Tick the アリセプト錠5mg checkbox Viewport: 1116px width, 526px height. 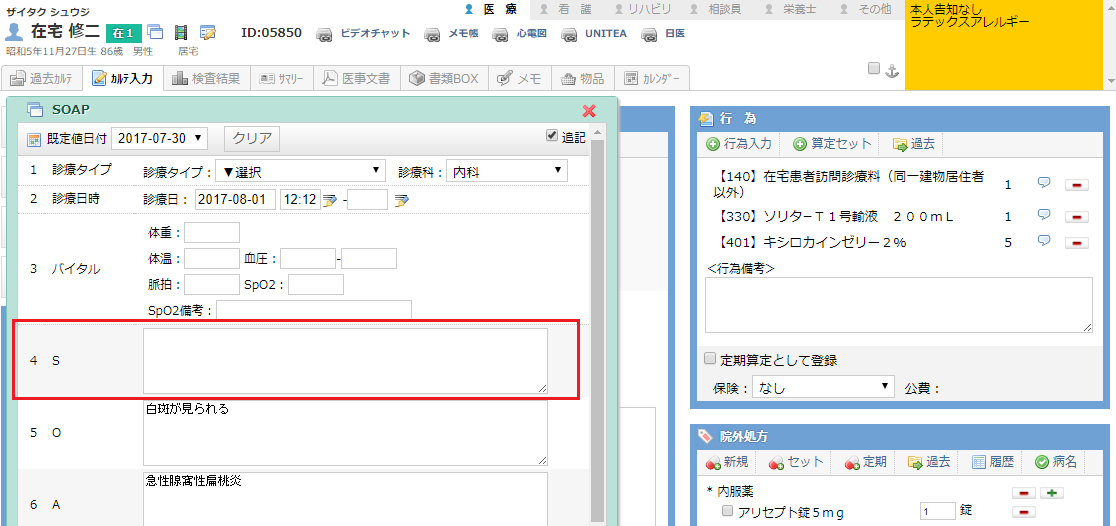coord(727,510)
